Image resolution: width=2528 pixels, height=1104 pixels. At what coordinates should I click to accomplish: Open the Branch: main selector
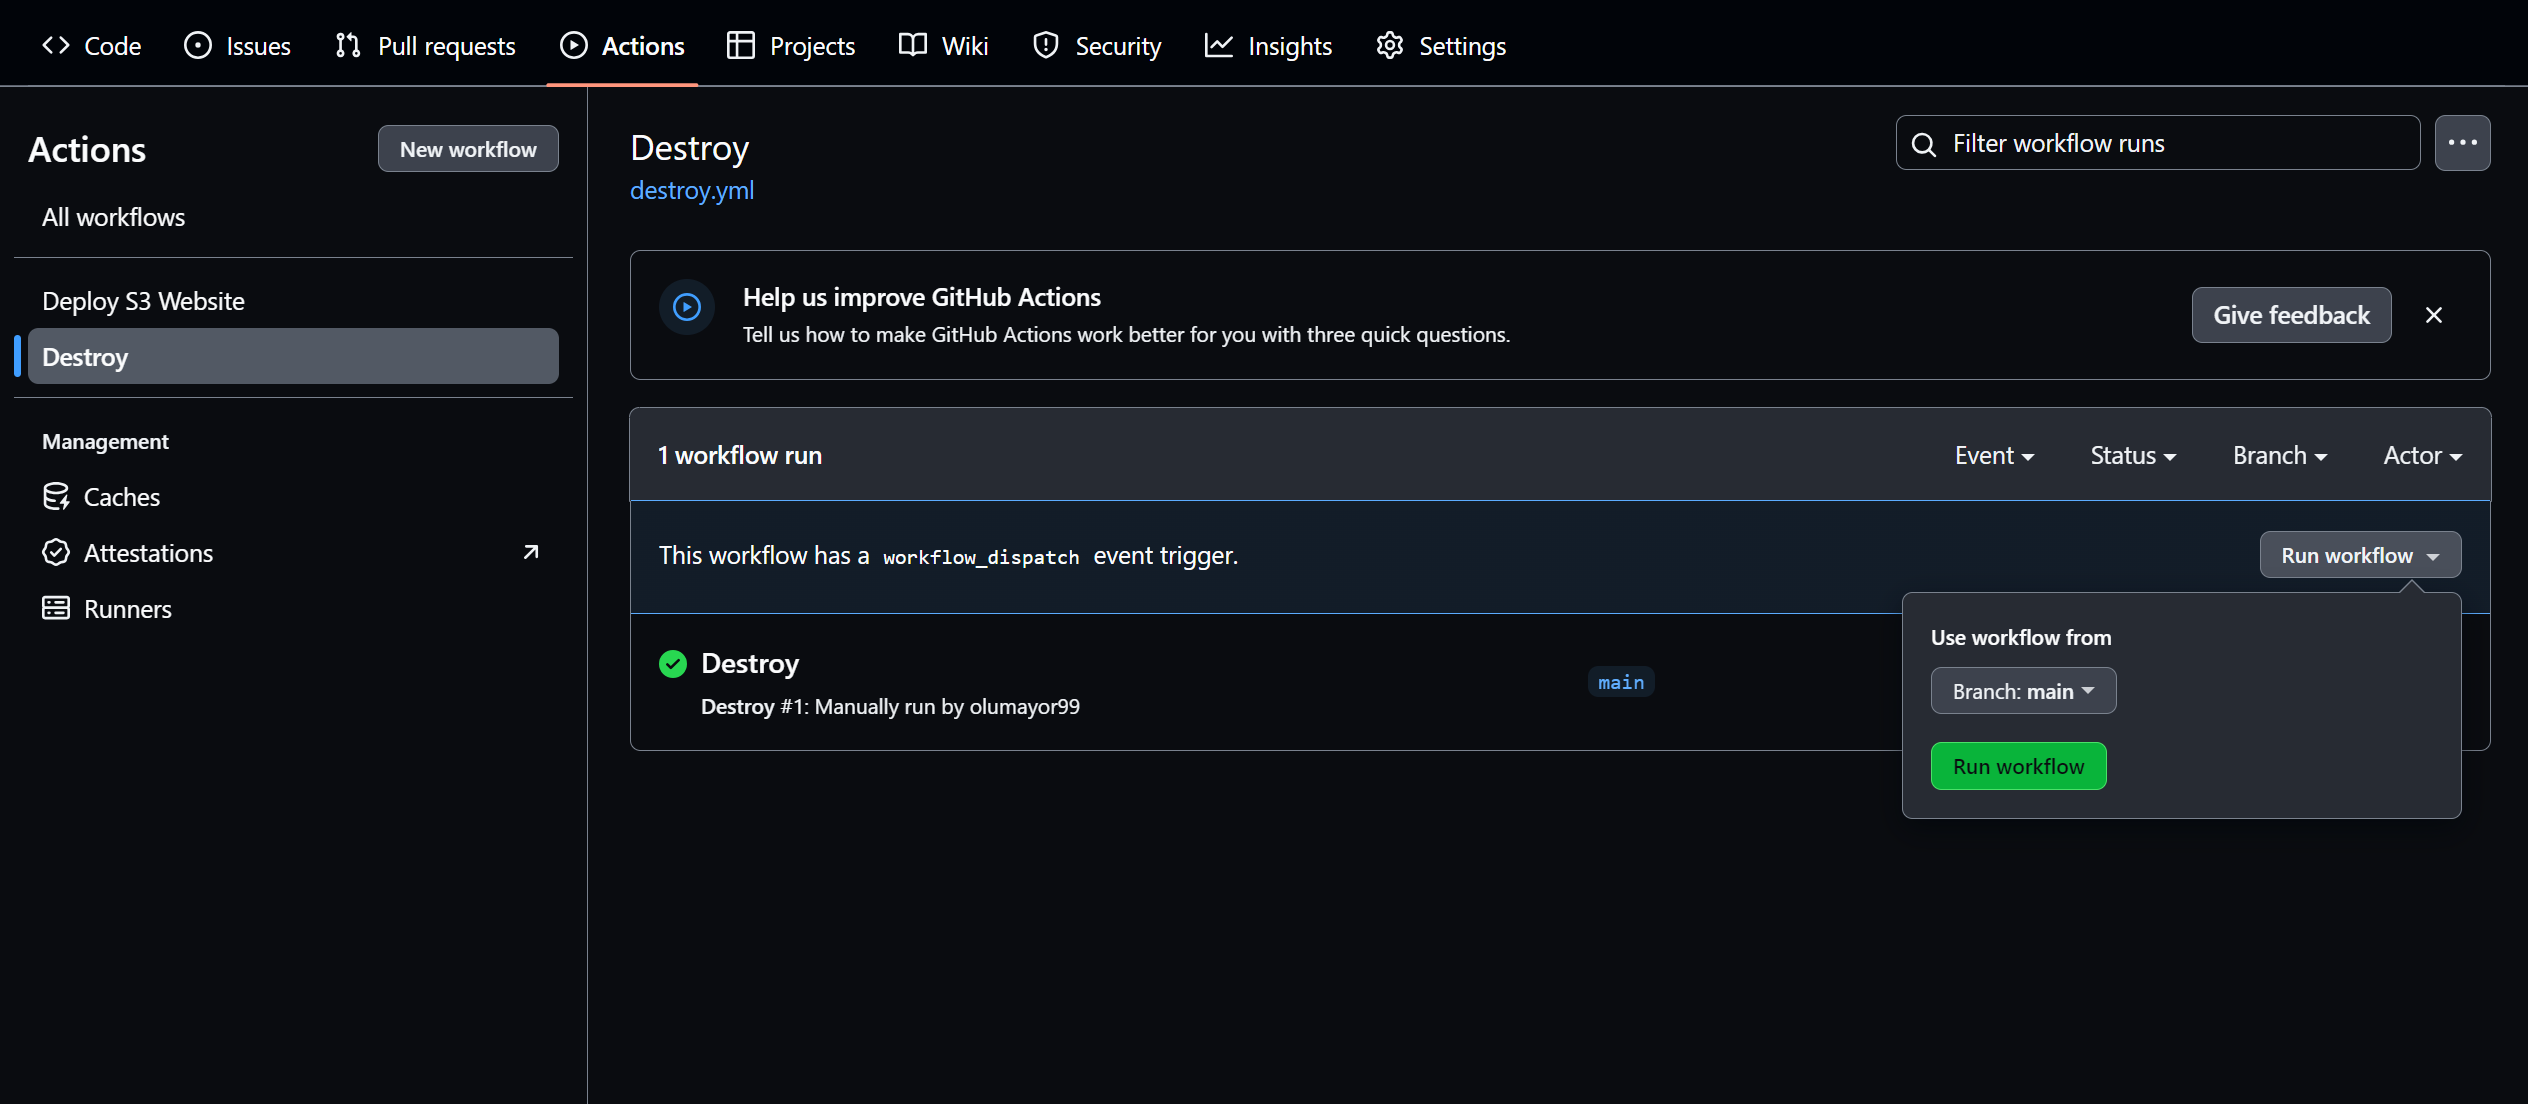click(x=2022, y=691)
